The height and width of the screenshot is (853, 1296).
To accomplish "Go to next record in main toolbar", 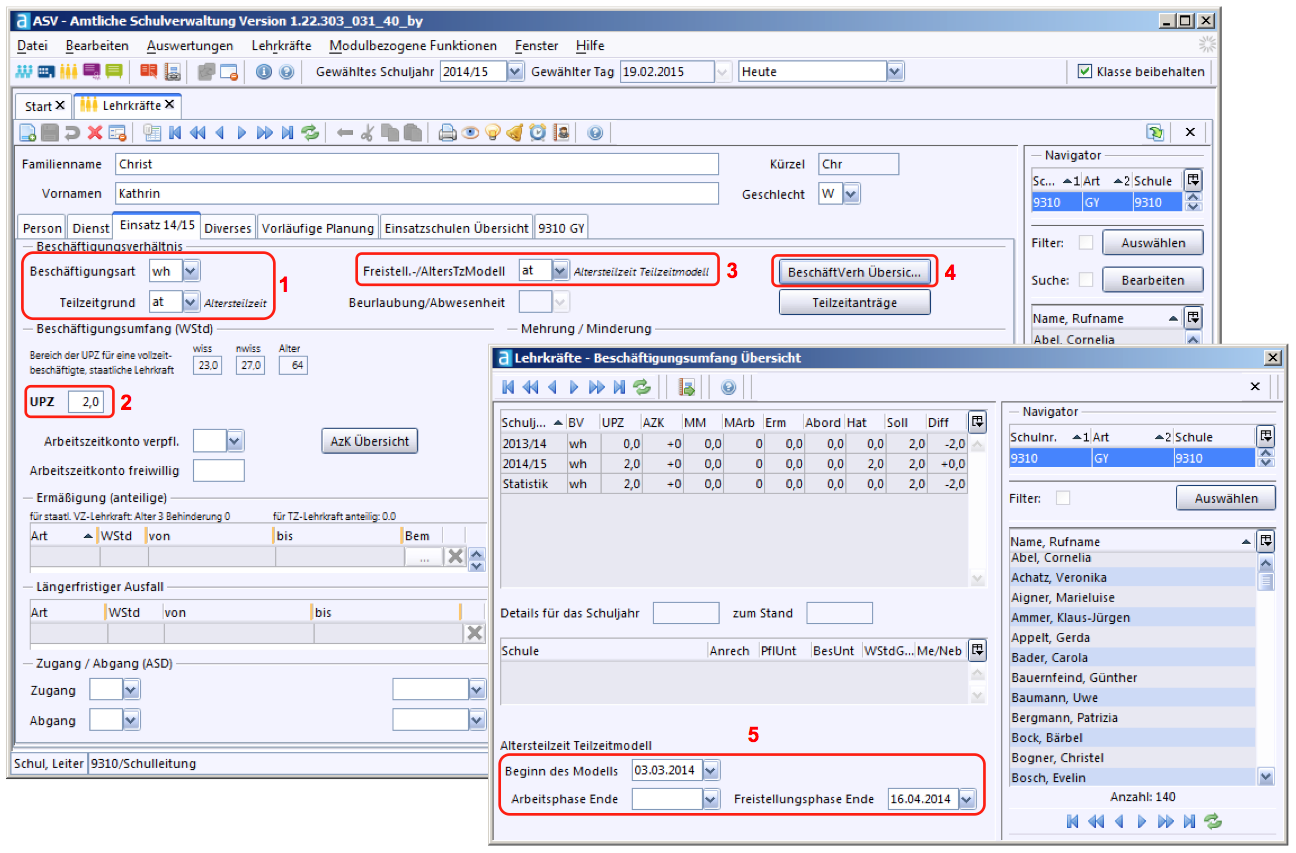I will tap(242, 133).
